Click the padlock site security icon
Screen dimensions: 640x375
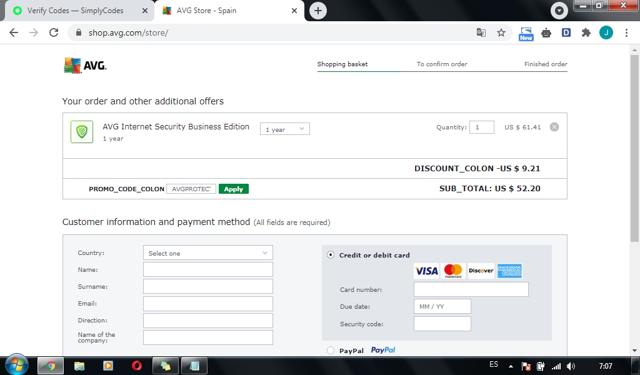pos(79,33)
